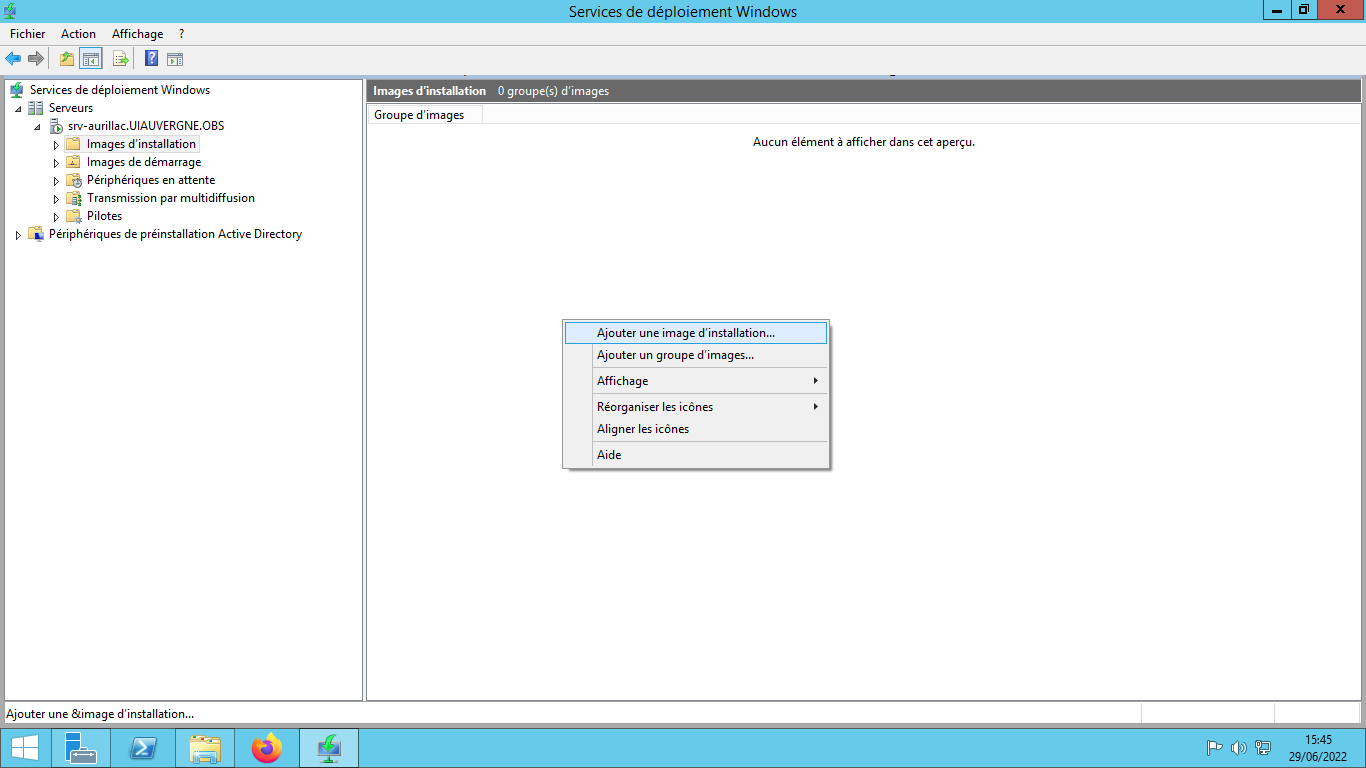Viewport: 1366px width, 768px height.
Task: Open File Explorer from the taskbar
Action: [x=205, y=748]
